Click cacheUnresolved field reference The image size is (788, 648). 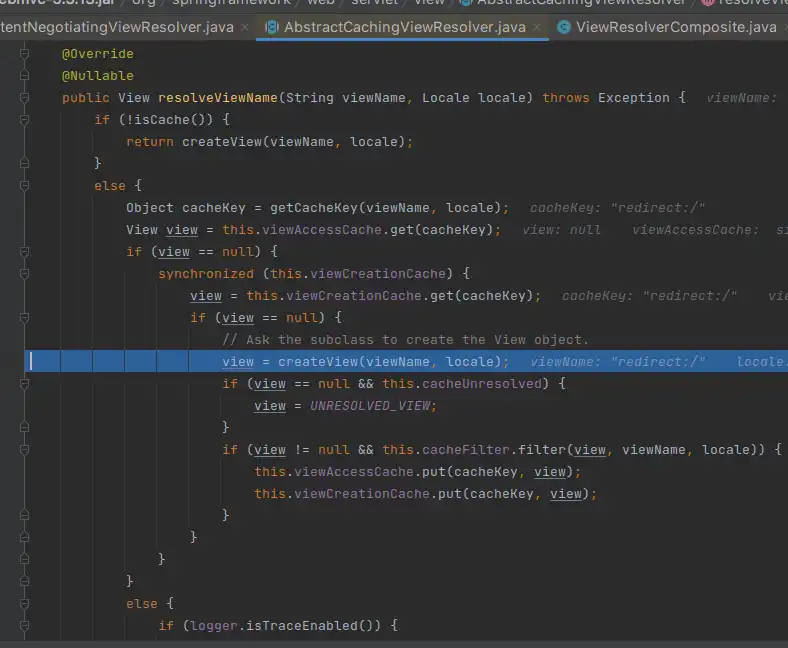(x=482, y=384)
